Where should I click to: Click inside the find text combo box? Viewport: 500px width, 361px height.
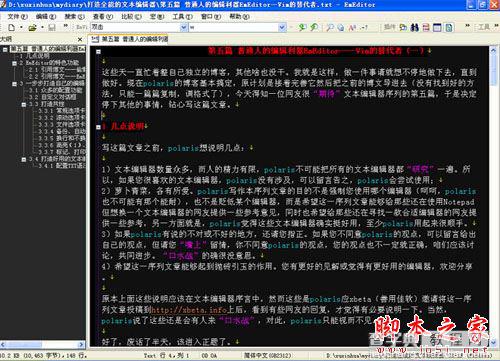135,27
